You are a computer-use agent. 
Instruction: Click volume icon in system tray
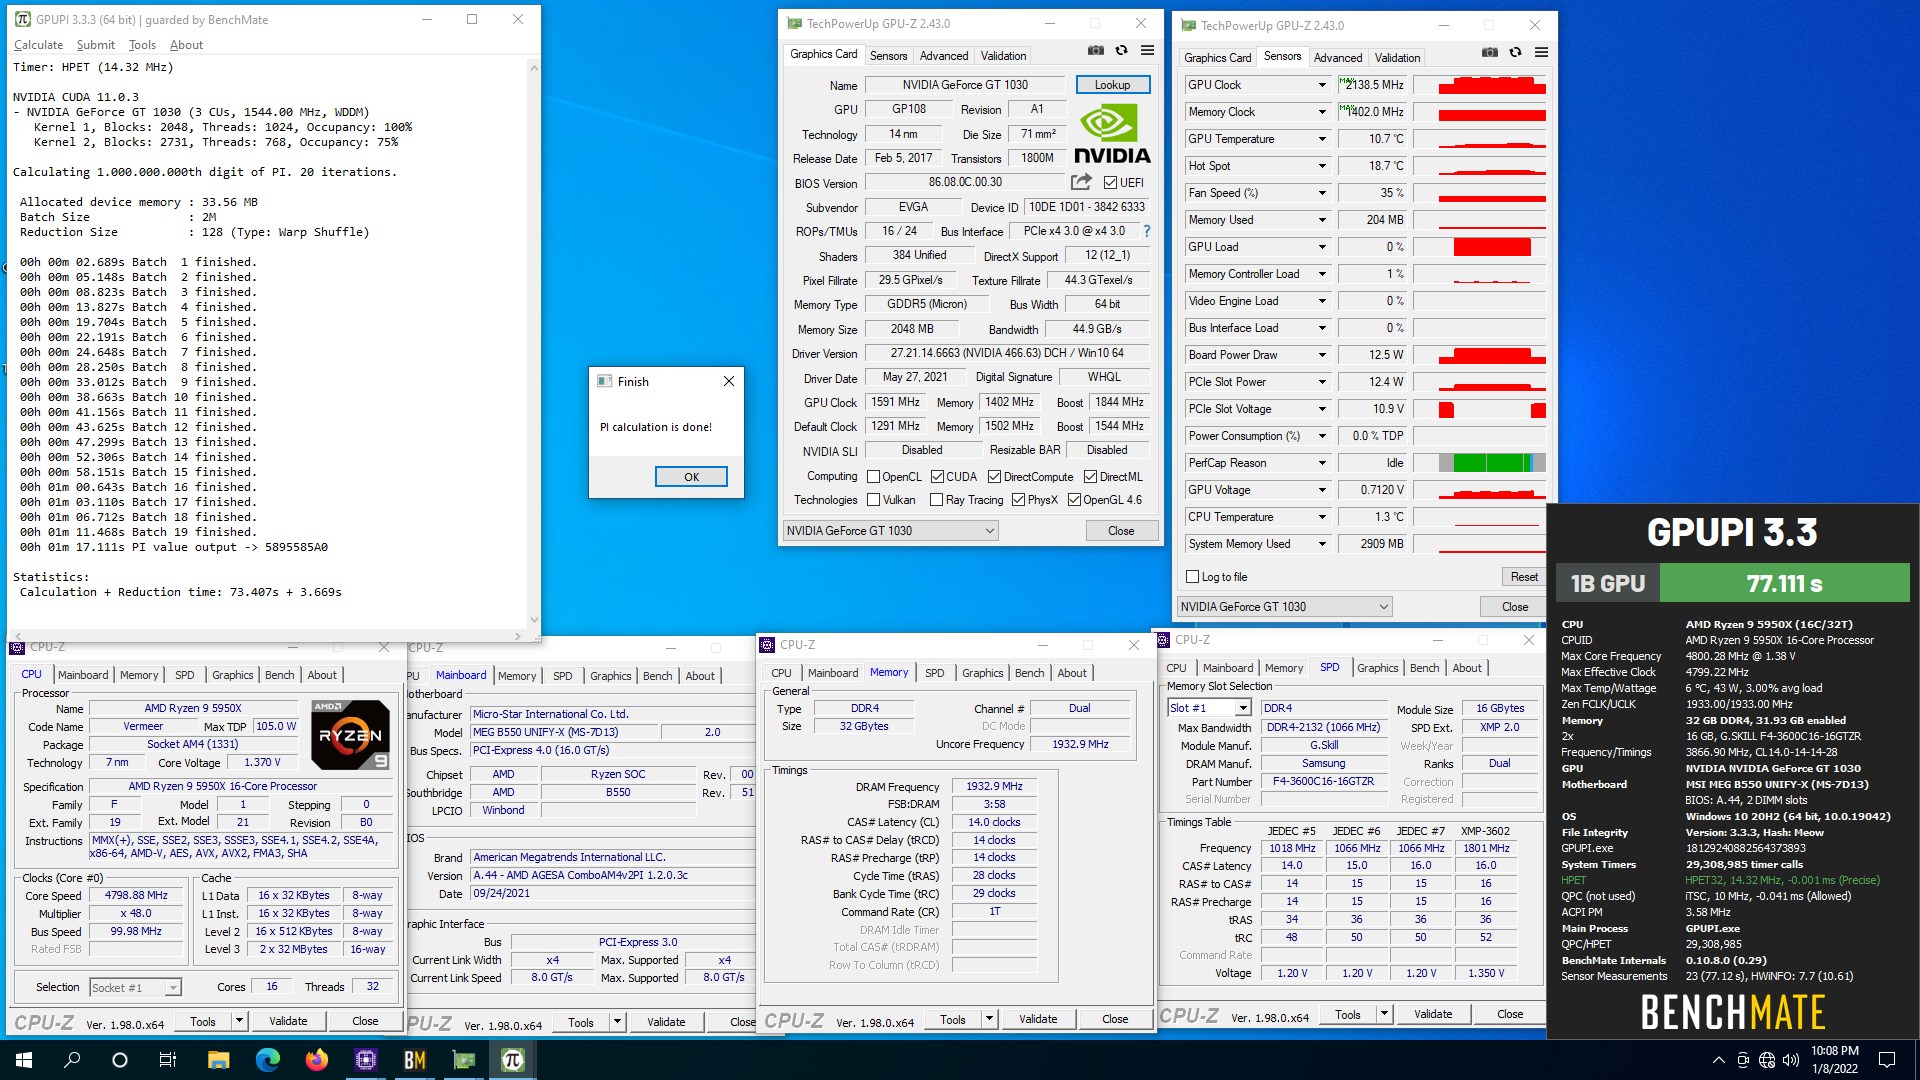click(1791, 1060)
